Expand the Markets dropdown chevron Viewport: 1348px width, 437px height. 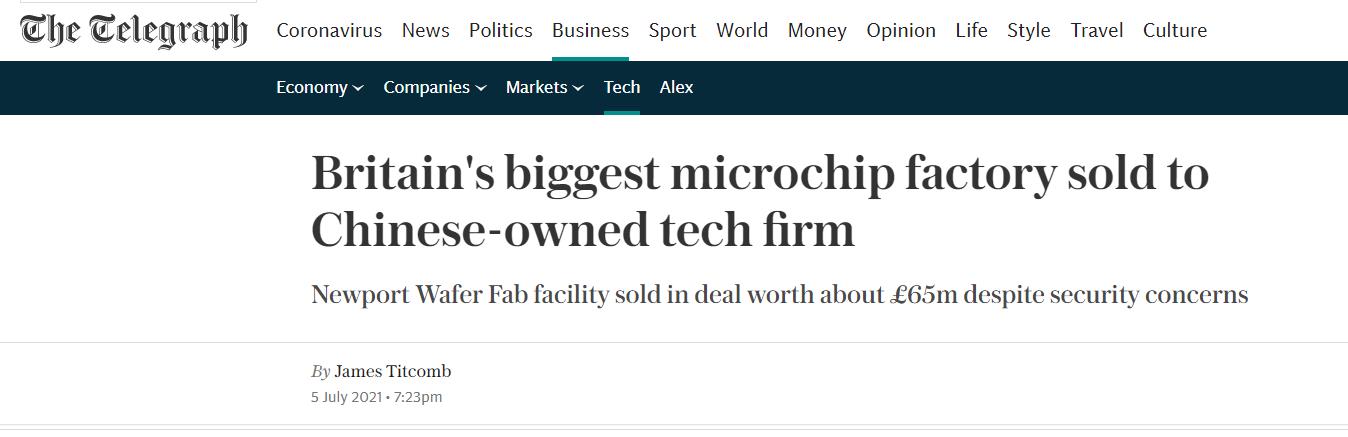coord(578,88)
